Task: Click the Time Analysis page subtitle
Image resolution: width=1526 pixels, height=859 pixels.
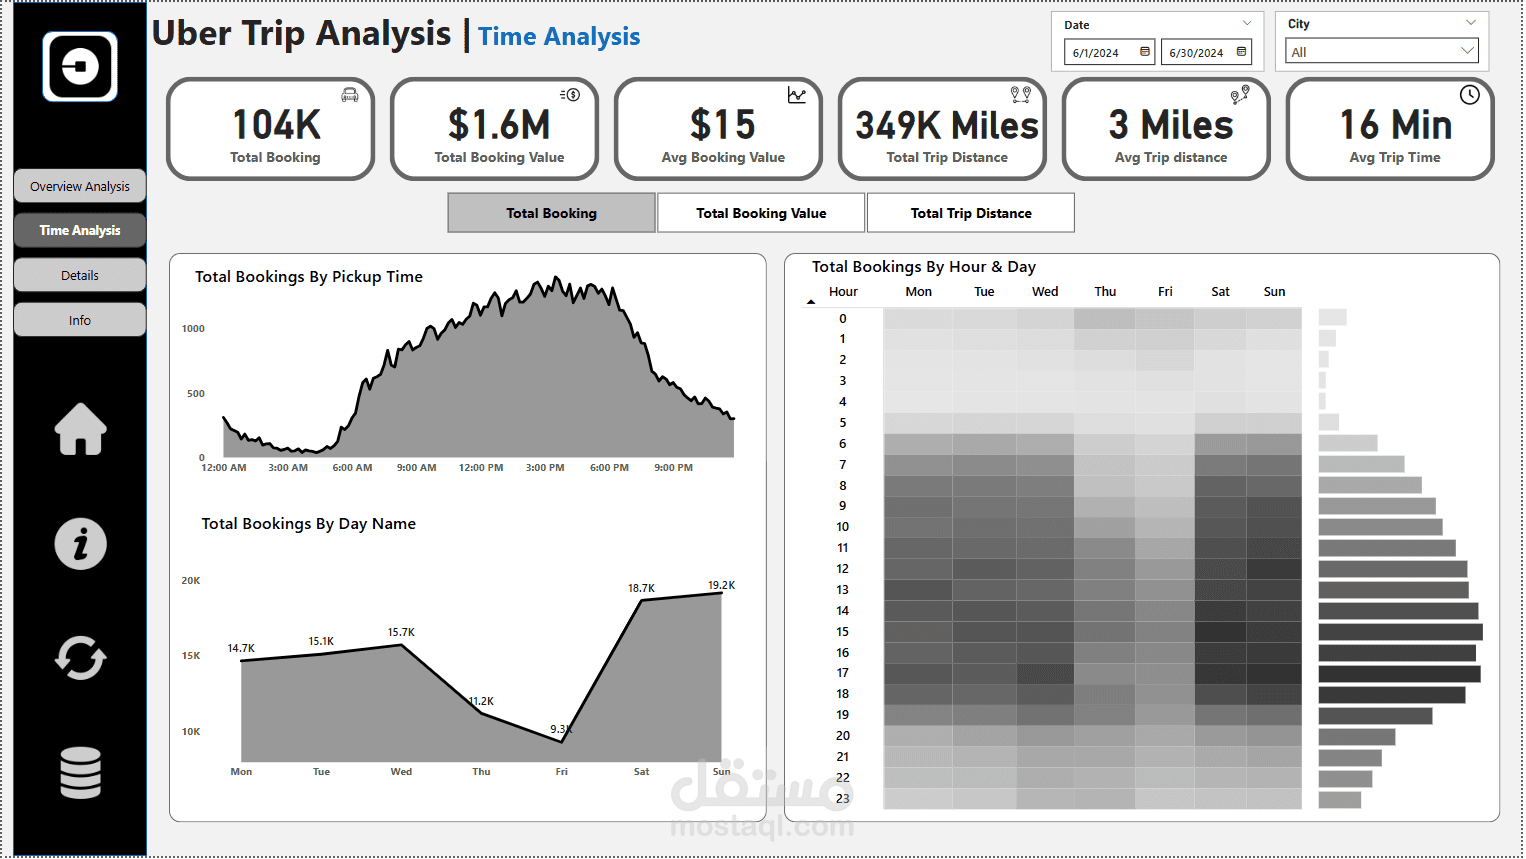Action: 559,36
